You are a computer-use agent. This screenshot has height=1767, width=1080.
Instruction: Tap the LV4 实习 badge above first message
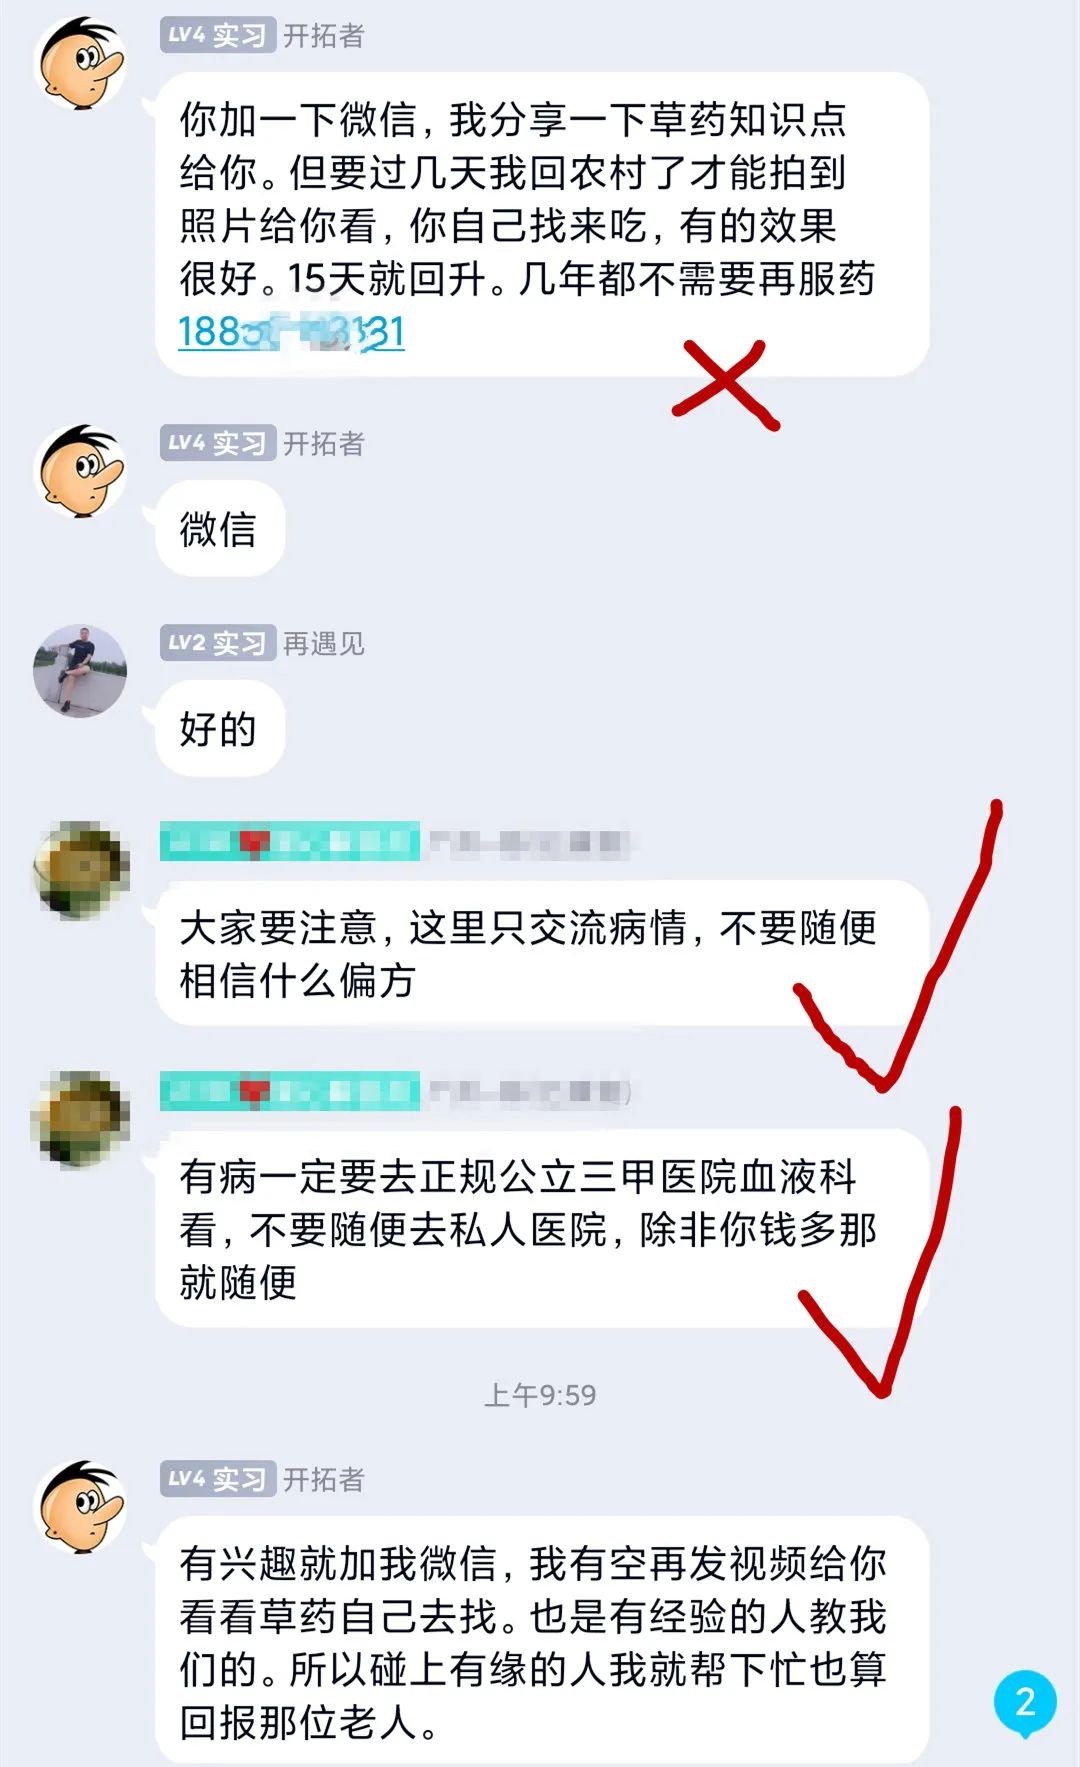click(217, 36)
